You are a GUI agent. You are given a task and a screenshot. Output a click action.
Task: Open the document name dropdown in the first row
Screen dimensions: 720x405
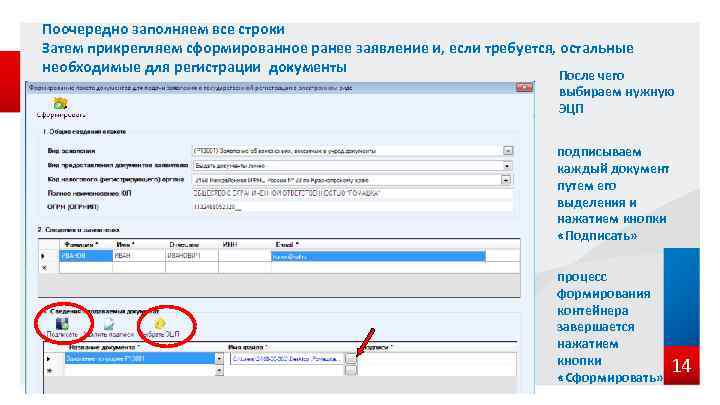(219, 359)
